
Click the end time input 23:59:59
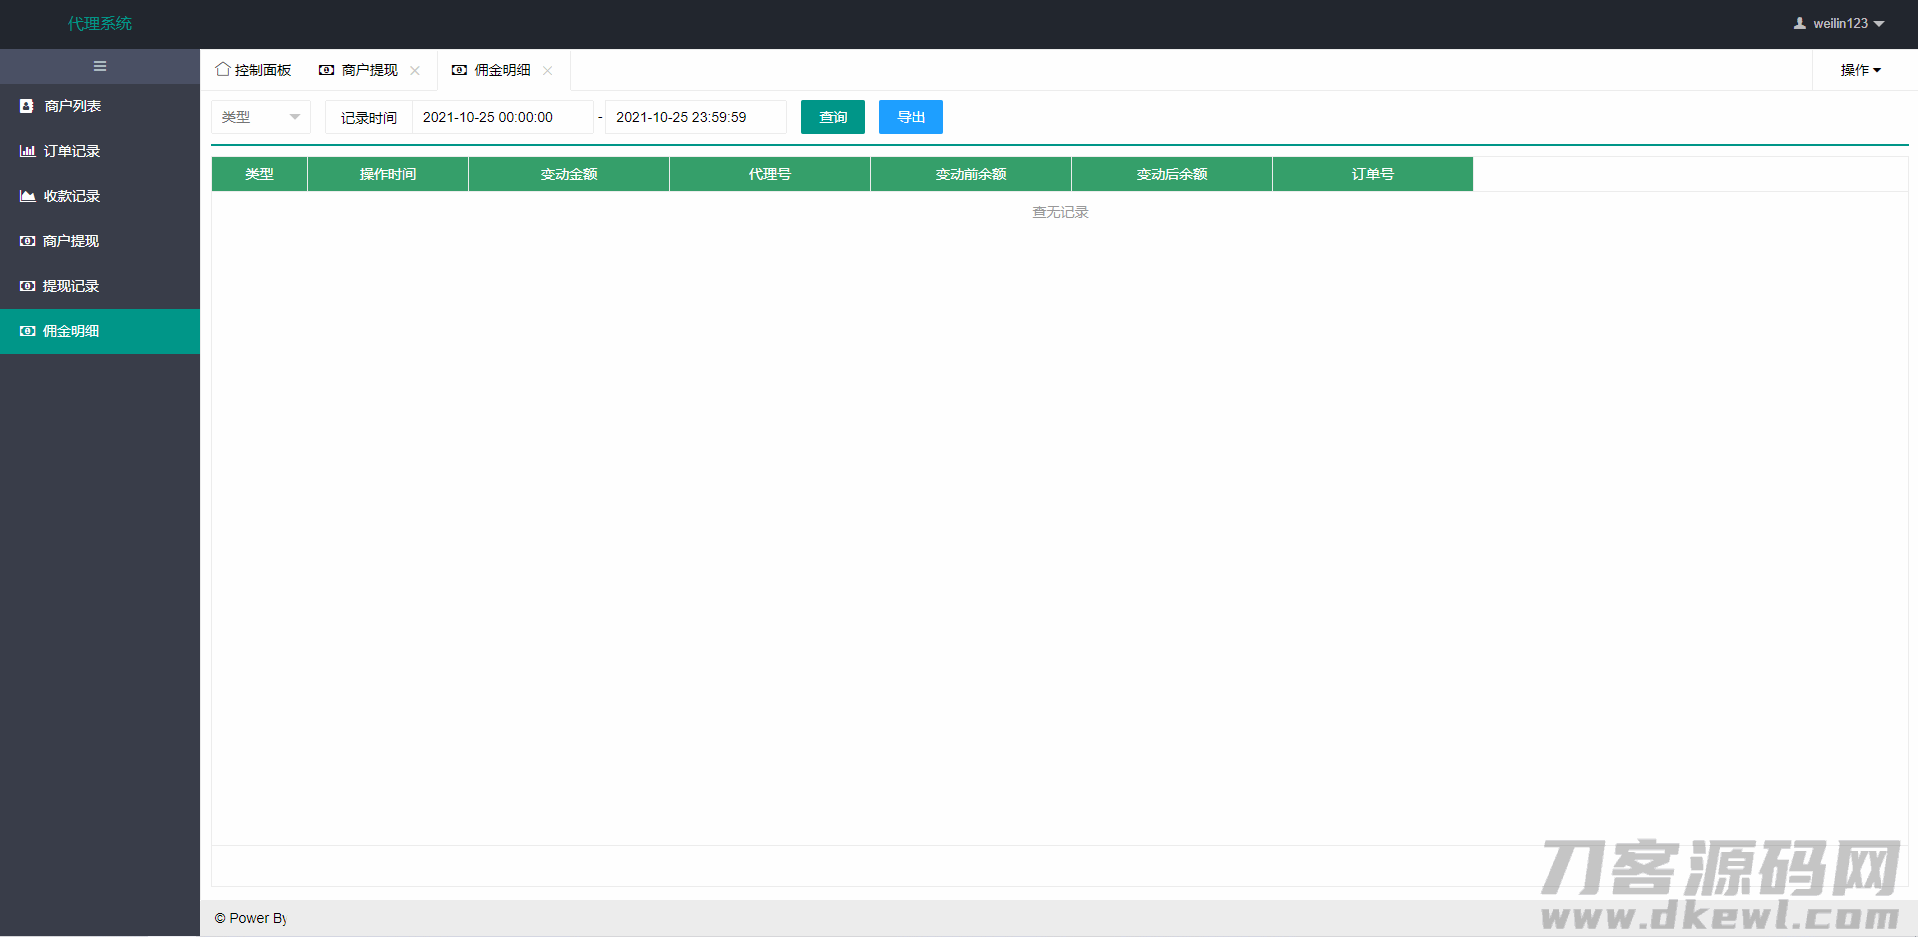tap(695, 117)
